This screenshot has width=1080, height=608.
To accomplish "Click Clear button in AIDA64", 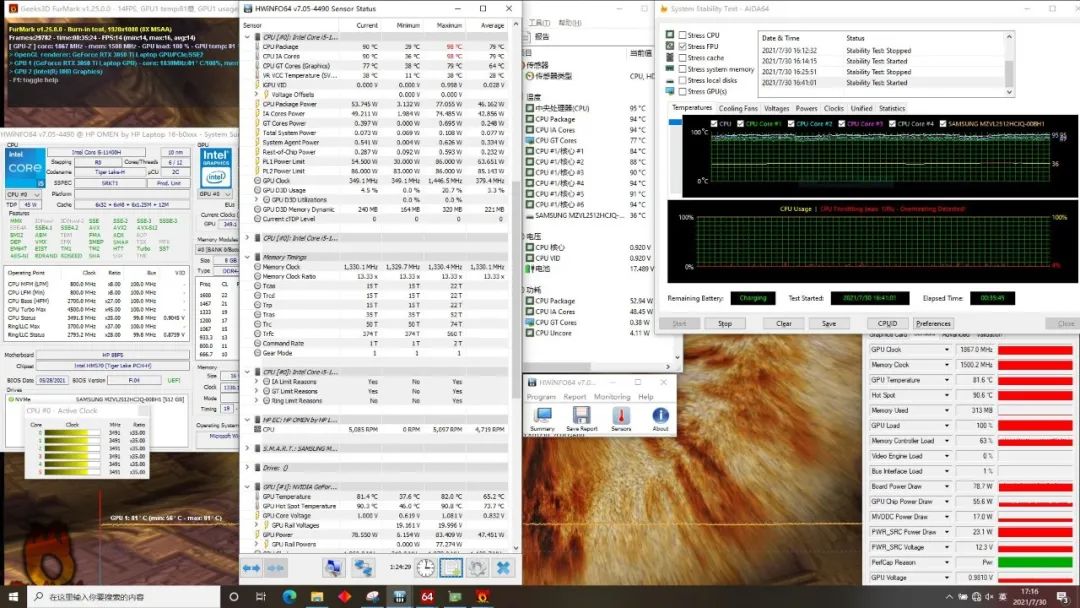I will coord(784,324).
